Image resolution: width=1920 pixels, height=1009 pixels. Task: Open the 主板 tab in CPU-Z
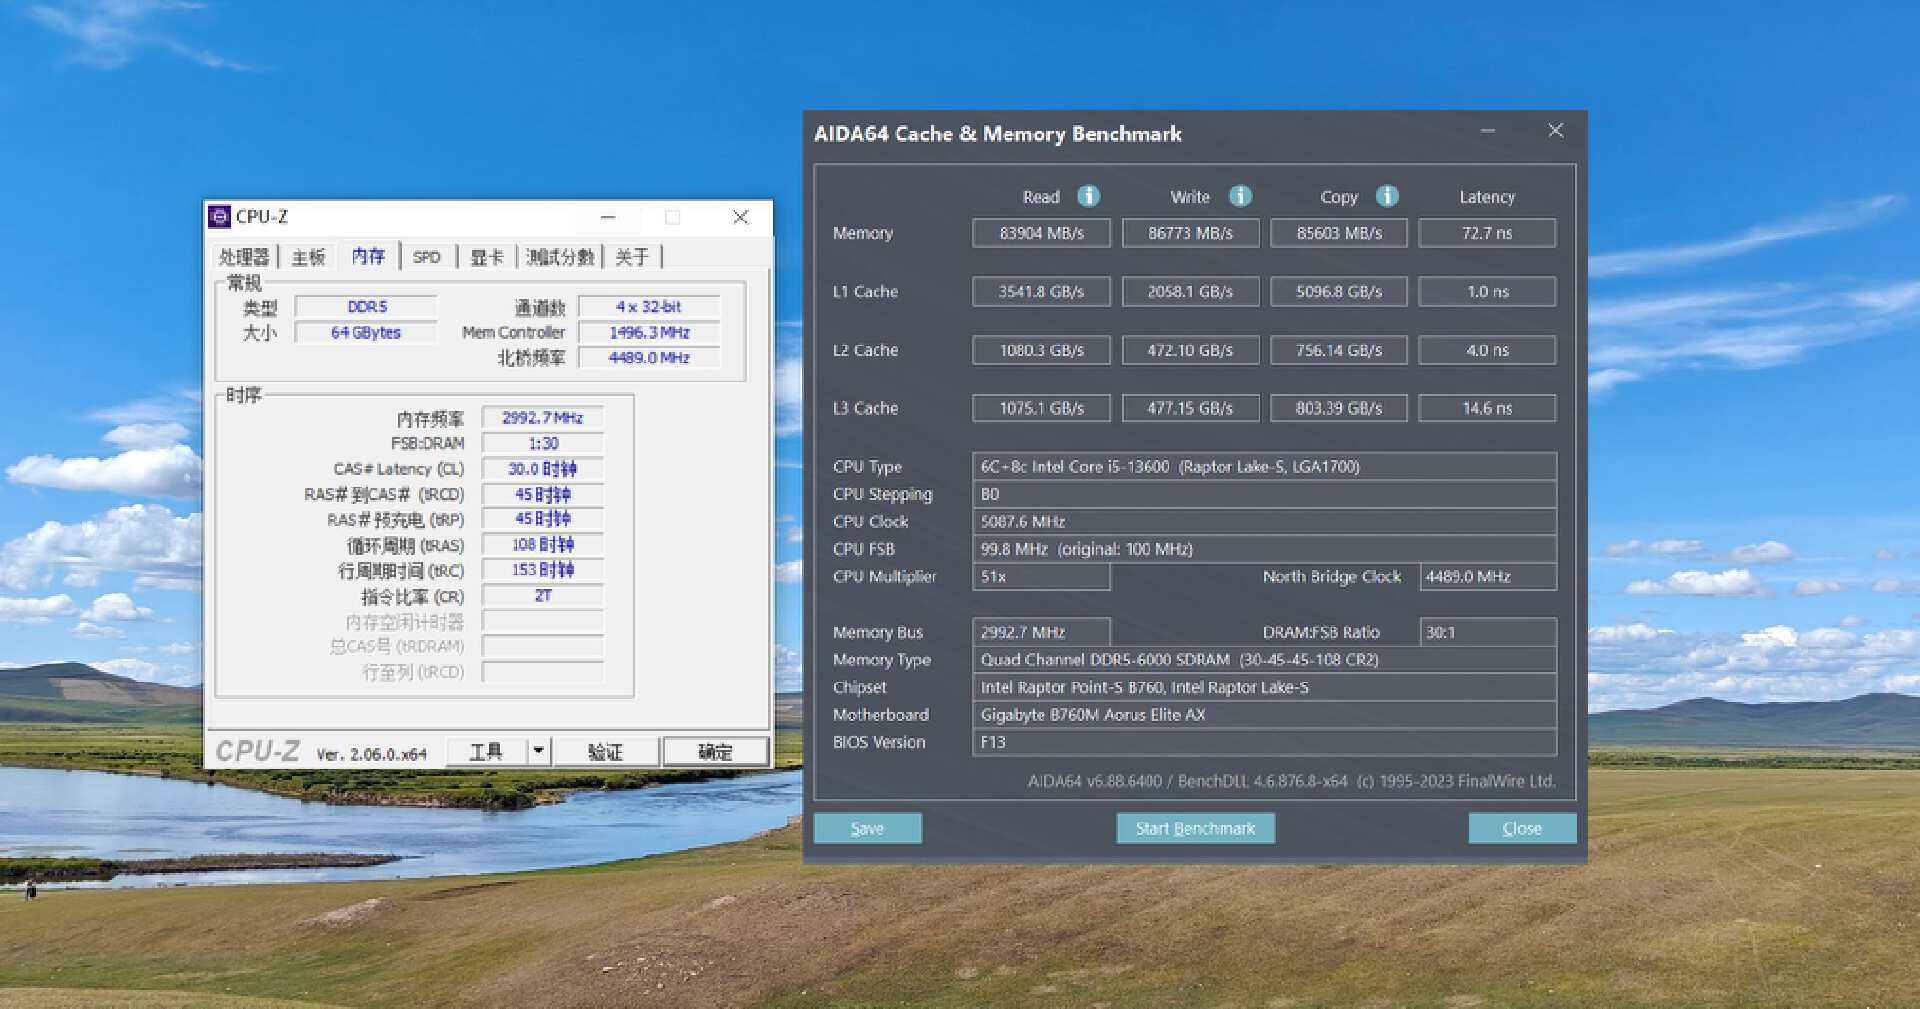[308, 257]
